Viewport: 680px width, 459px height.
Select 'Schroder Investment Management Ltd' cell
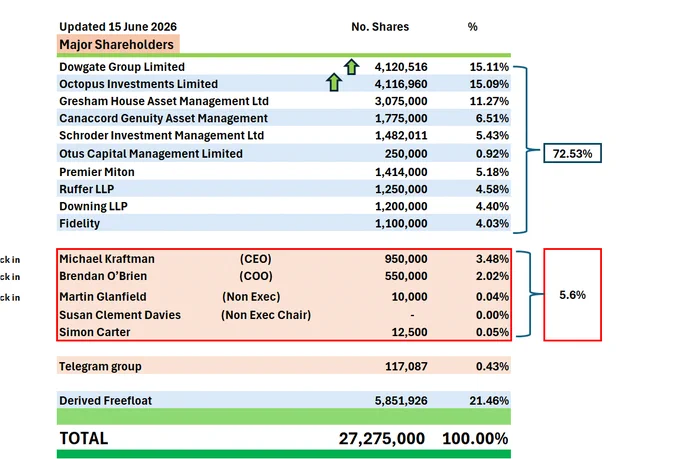click(161, 135)
